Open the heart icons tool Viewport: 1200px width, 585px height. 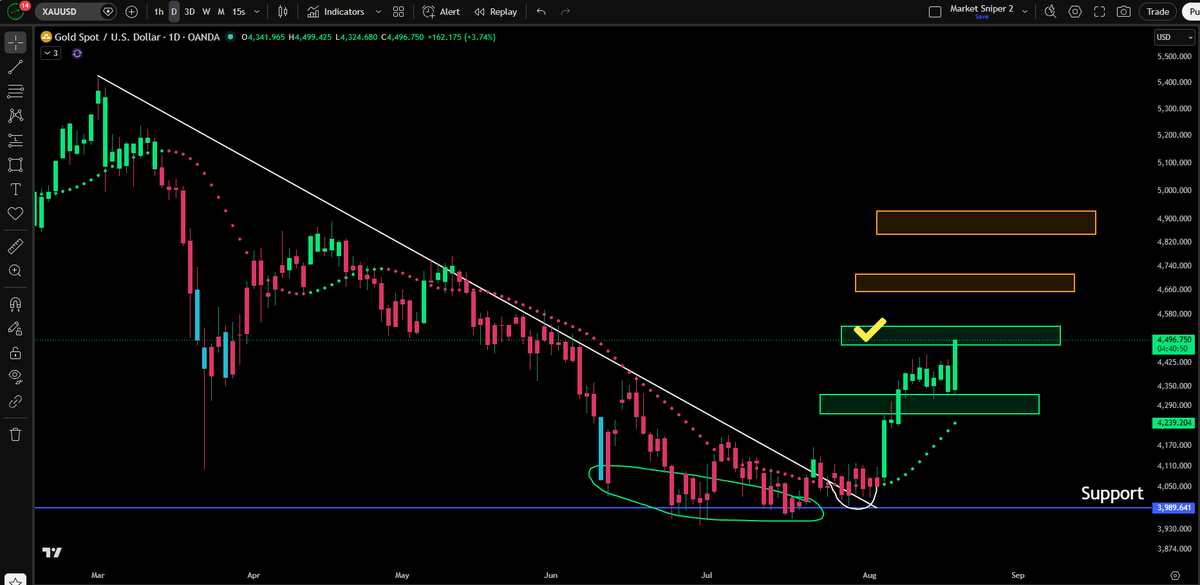pyautogui.click(x=16, y=213)
